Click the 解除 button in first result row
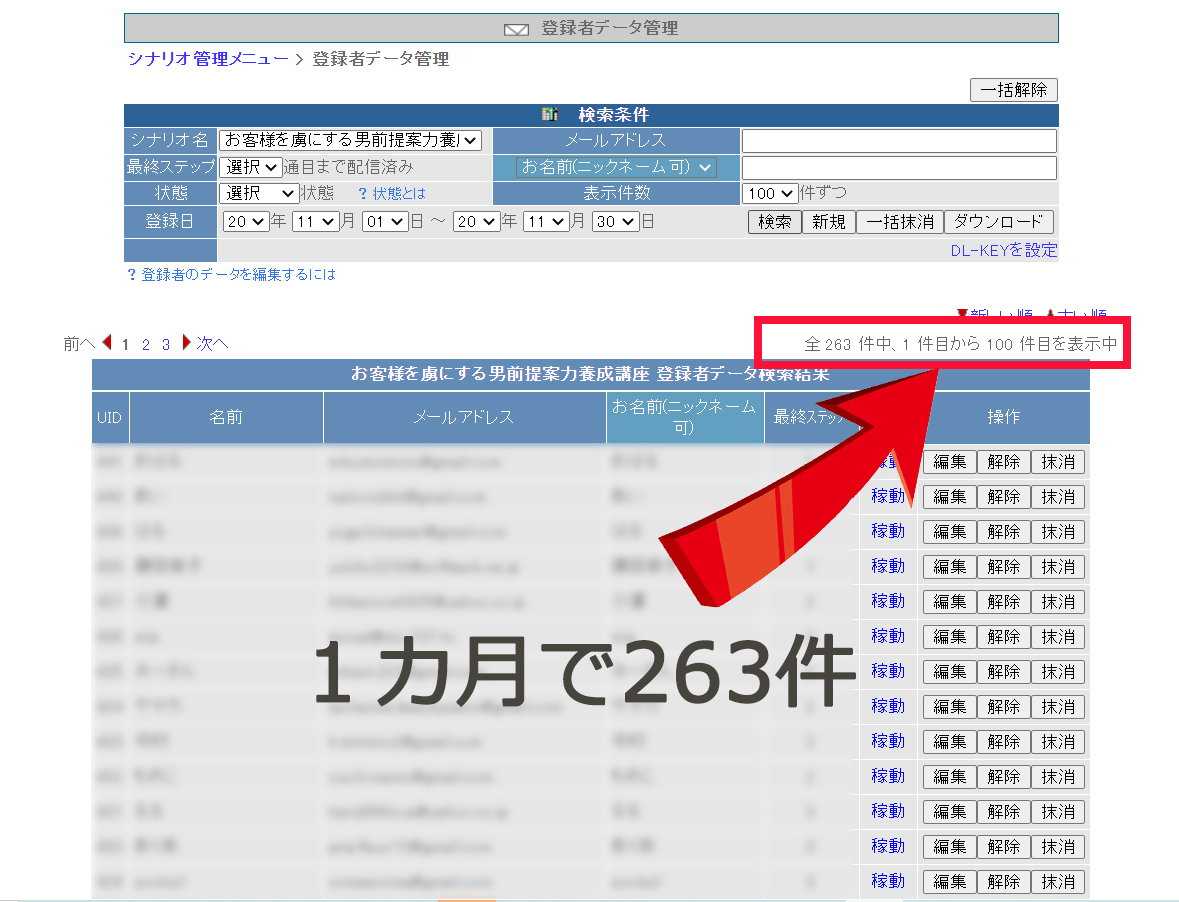The image size is (1179, 902). [x=1004, y=462]
